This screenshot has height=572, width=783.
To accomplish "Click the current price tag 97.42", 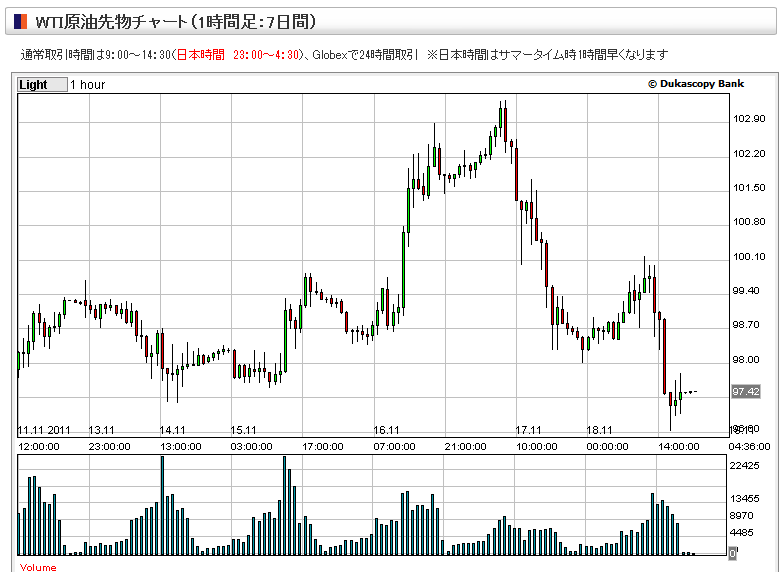I will click(x=746, y=391).
